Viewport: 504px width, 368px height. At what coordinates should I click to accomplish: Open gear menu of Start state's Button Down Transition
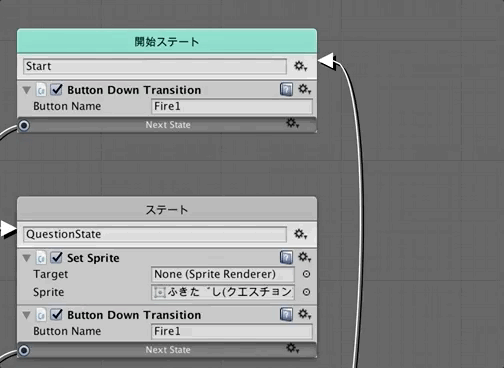click(x=304, y=89)
